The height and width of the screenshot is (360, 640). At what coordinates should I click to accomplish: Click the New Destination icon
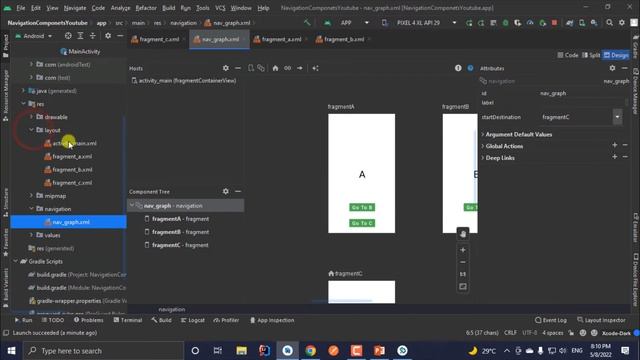coord(251,68)
